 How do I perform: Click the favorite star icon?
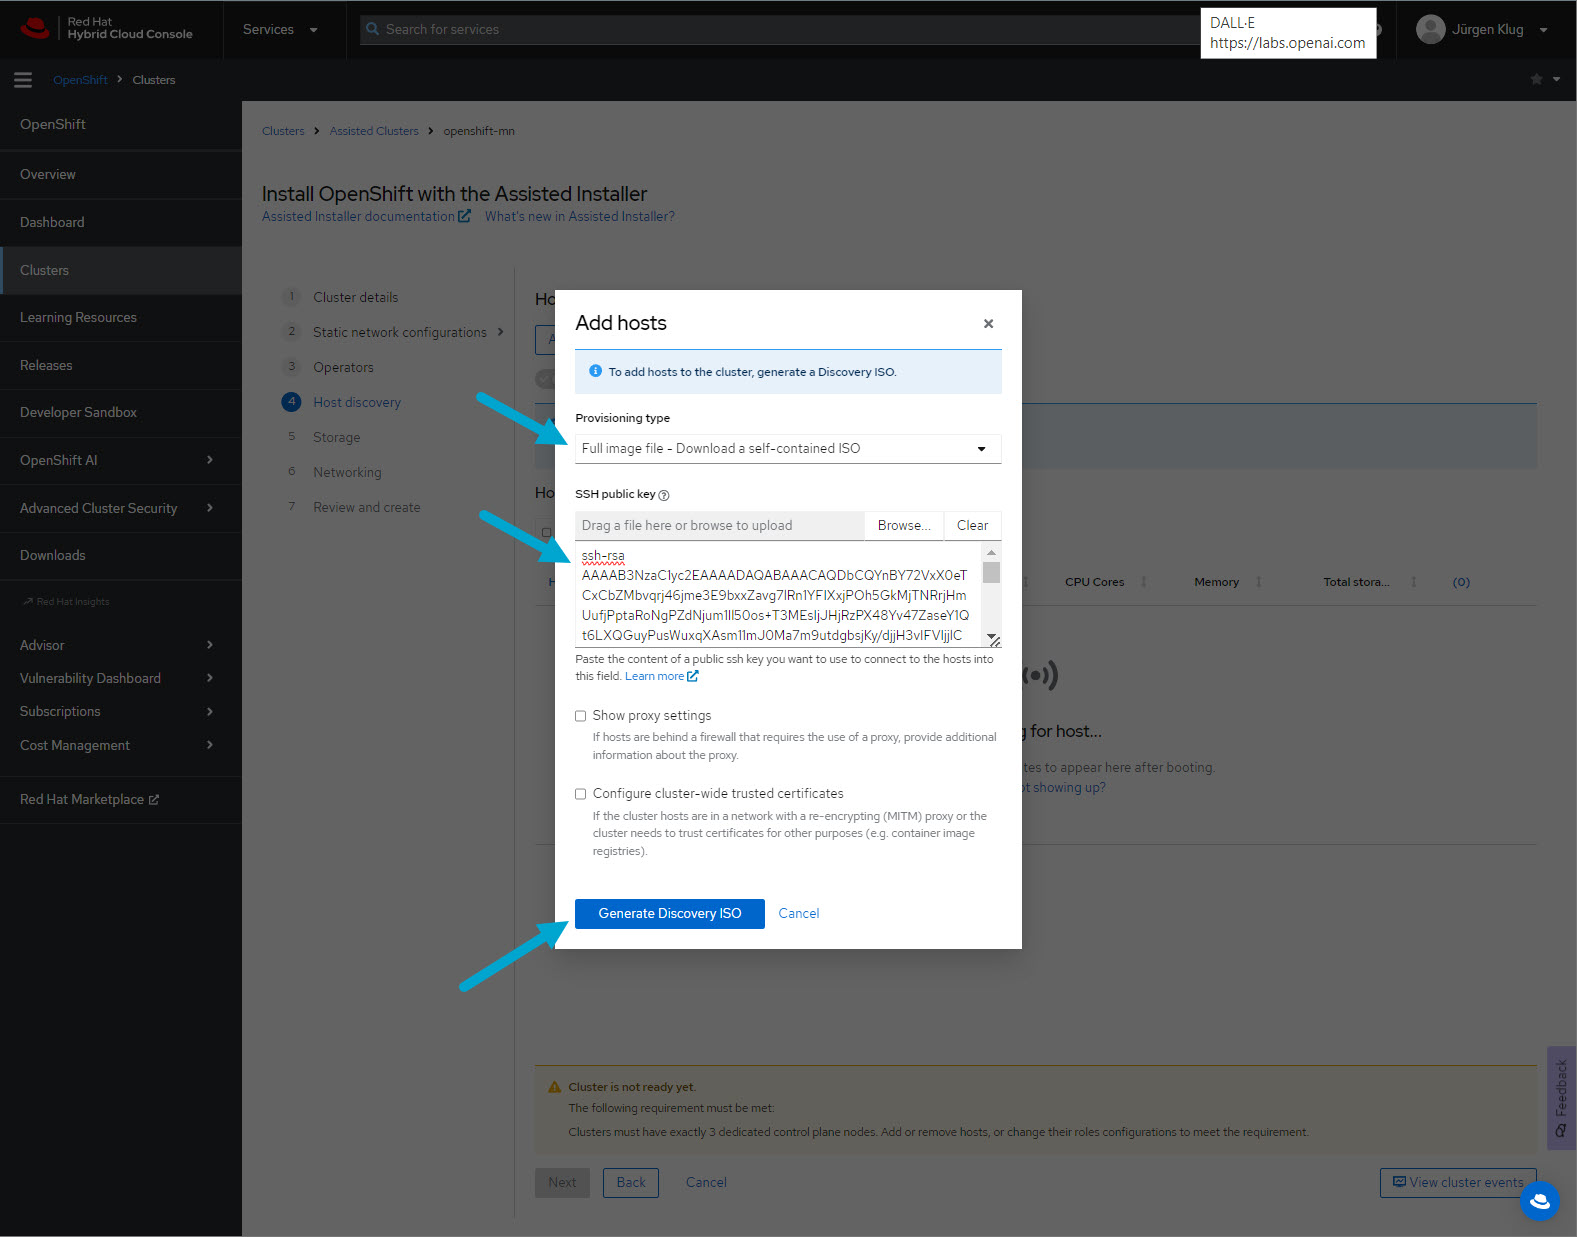1536,79
